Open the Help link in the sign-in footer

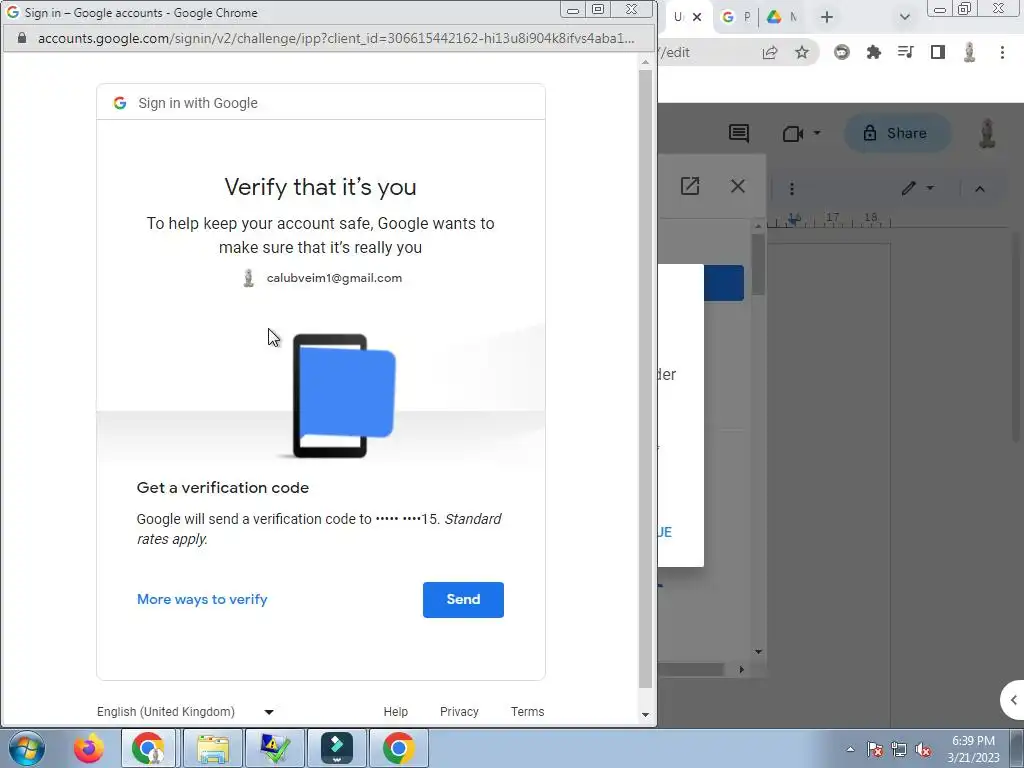tap(396, 711)
